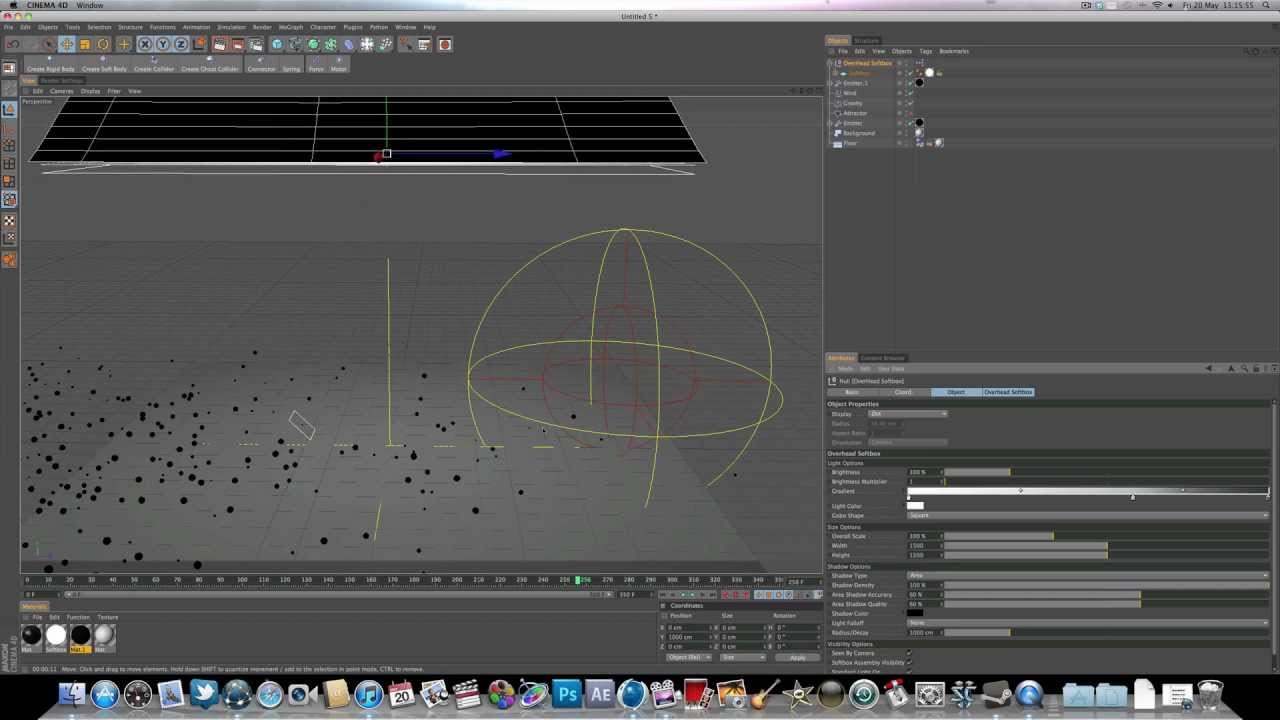Toggle Seen By Camera checkbox

[x=909, y=653]
